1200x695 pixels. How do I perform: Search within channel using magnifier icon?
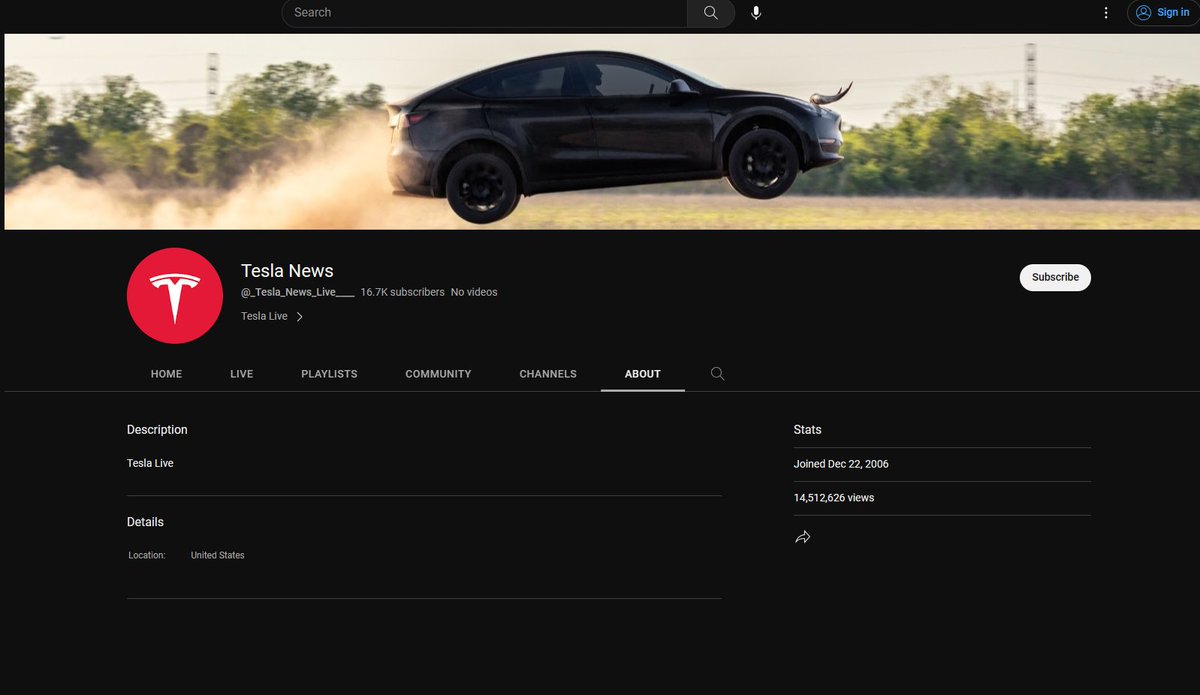(x=717, y=373)
